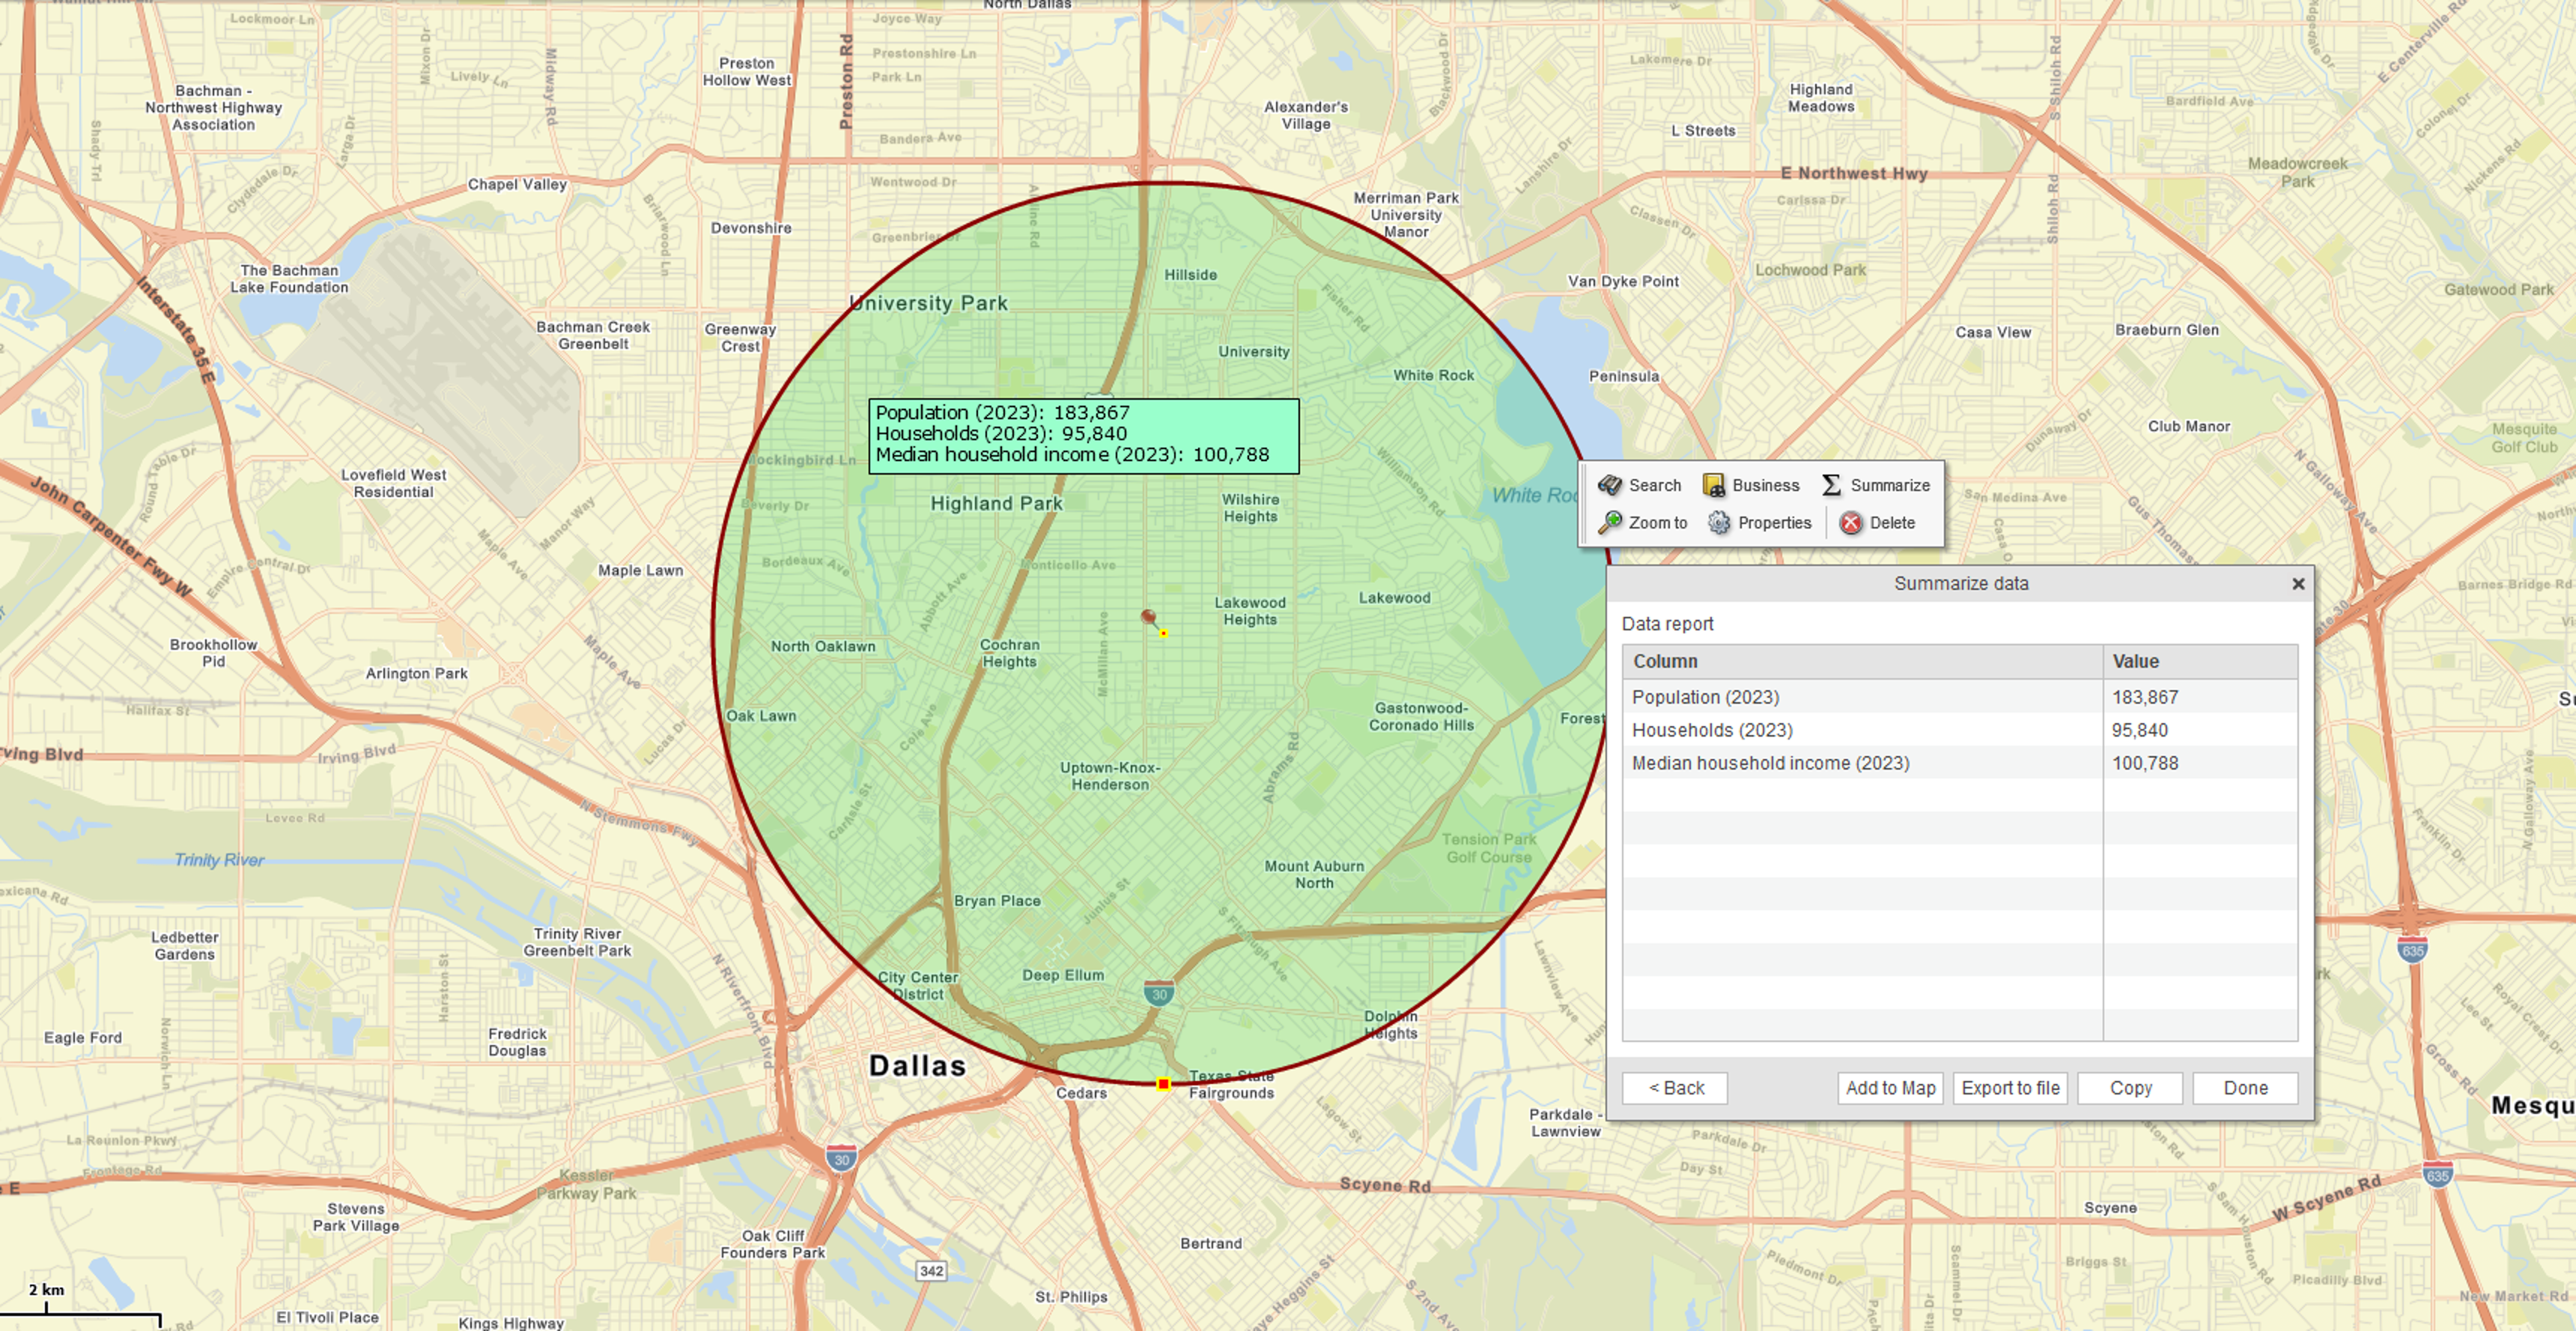Click Export to file
Image resolution: width=2576 pixels, height=1331 pixels.
(2009, 1088)
